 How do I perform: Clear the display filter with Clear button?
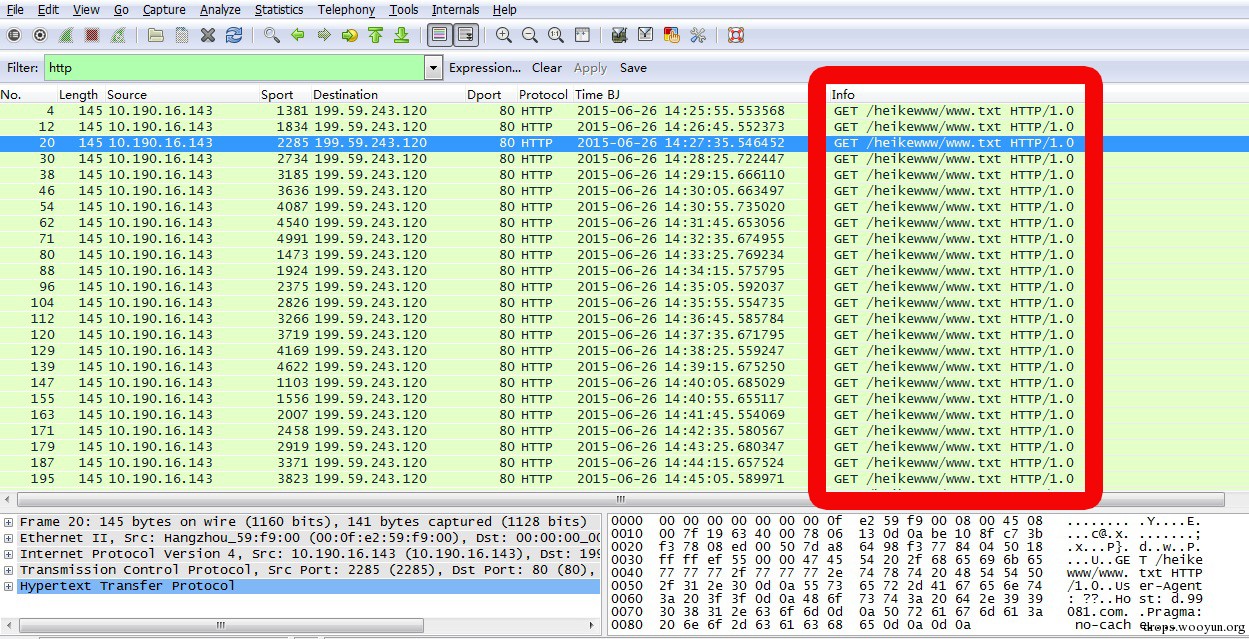click(x=546, y=68)
